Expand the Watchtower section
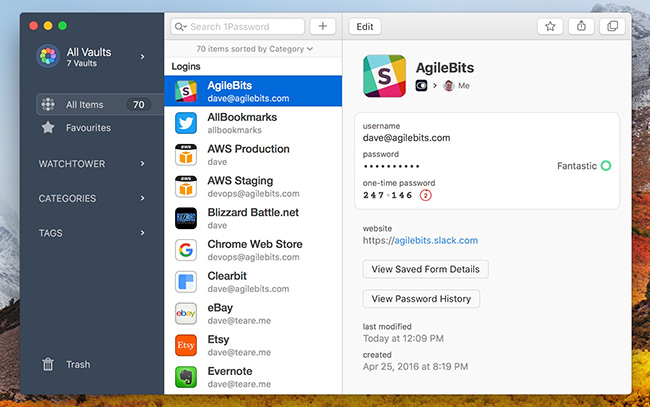 (x=92, y=163)
